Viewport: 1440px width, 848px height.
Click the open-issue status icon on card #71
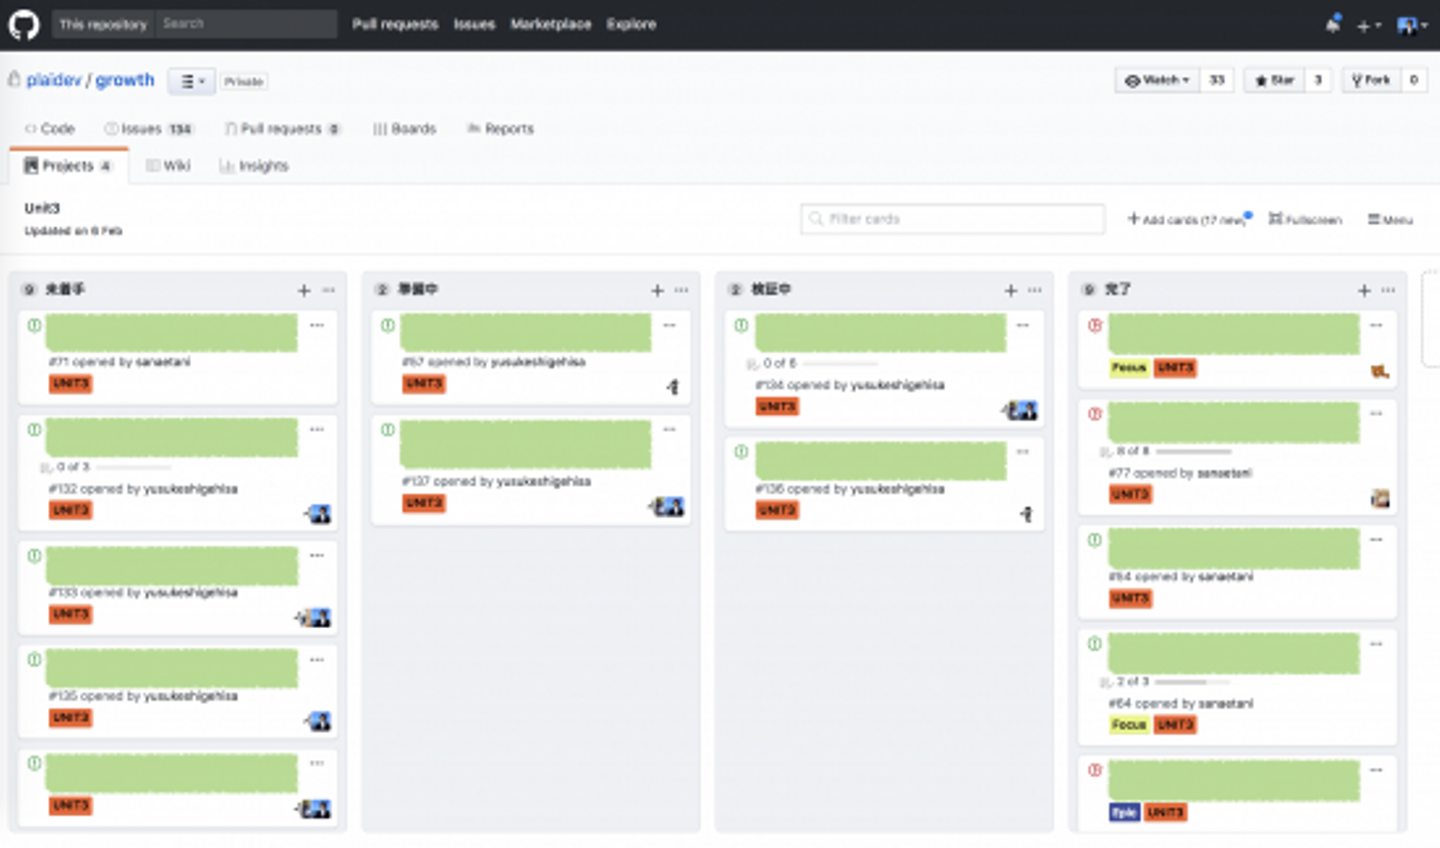[x=35, y=325]
